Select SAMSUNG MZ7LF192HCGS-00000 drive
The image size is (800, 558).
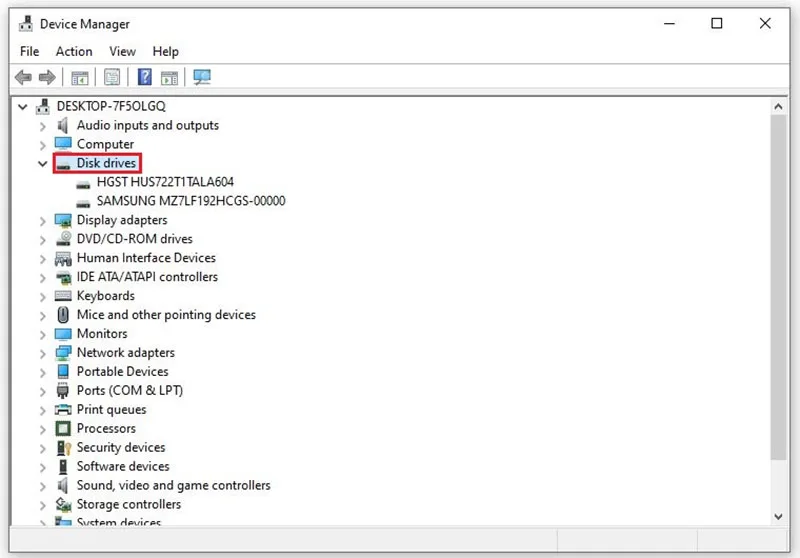point(191,201)
